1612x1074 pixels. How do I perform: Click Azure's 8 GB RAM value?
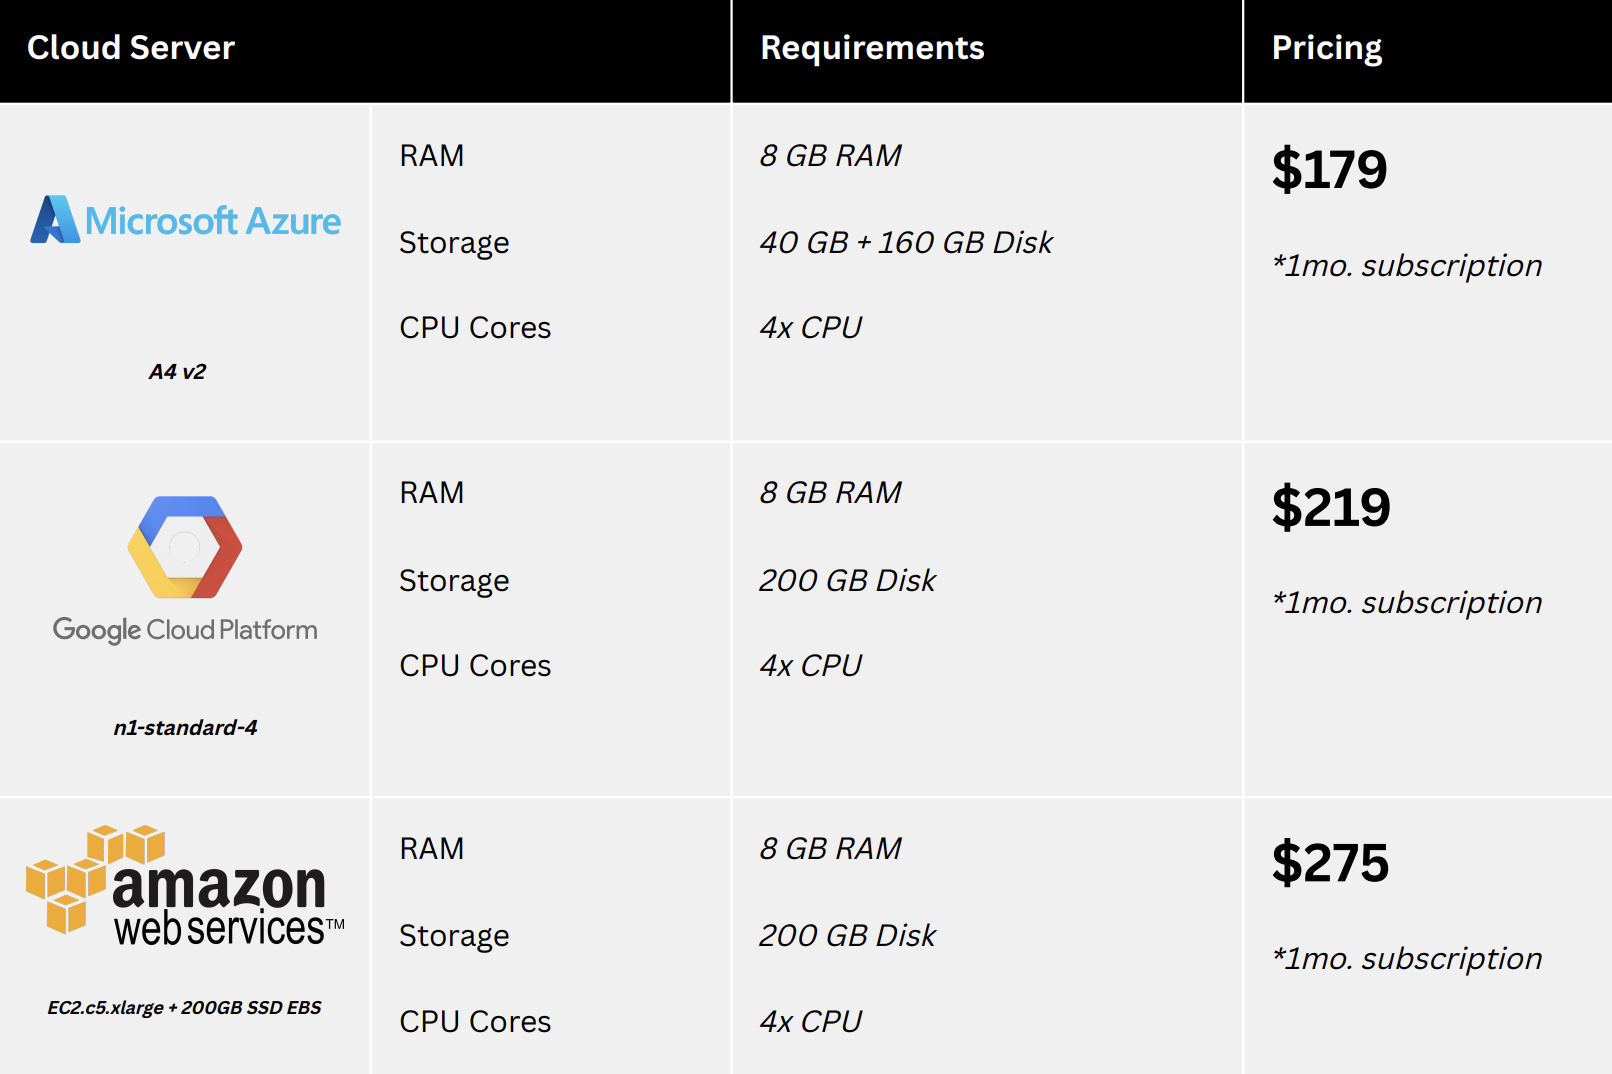point(830,156)
